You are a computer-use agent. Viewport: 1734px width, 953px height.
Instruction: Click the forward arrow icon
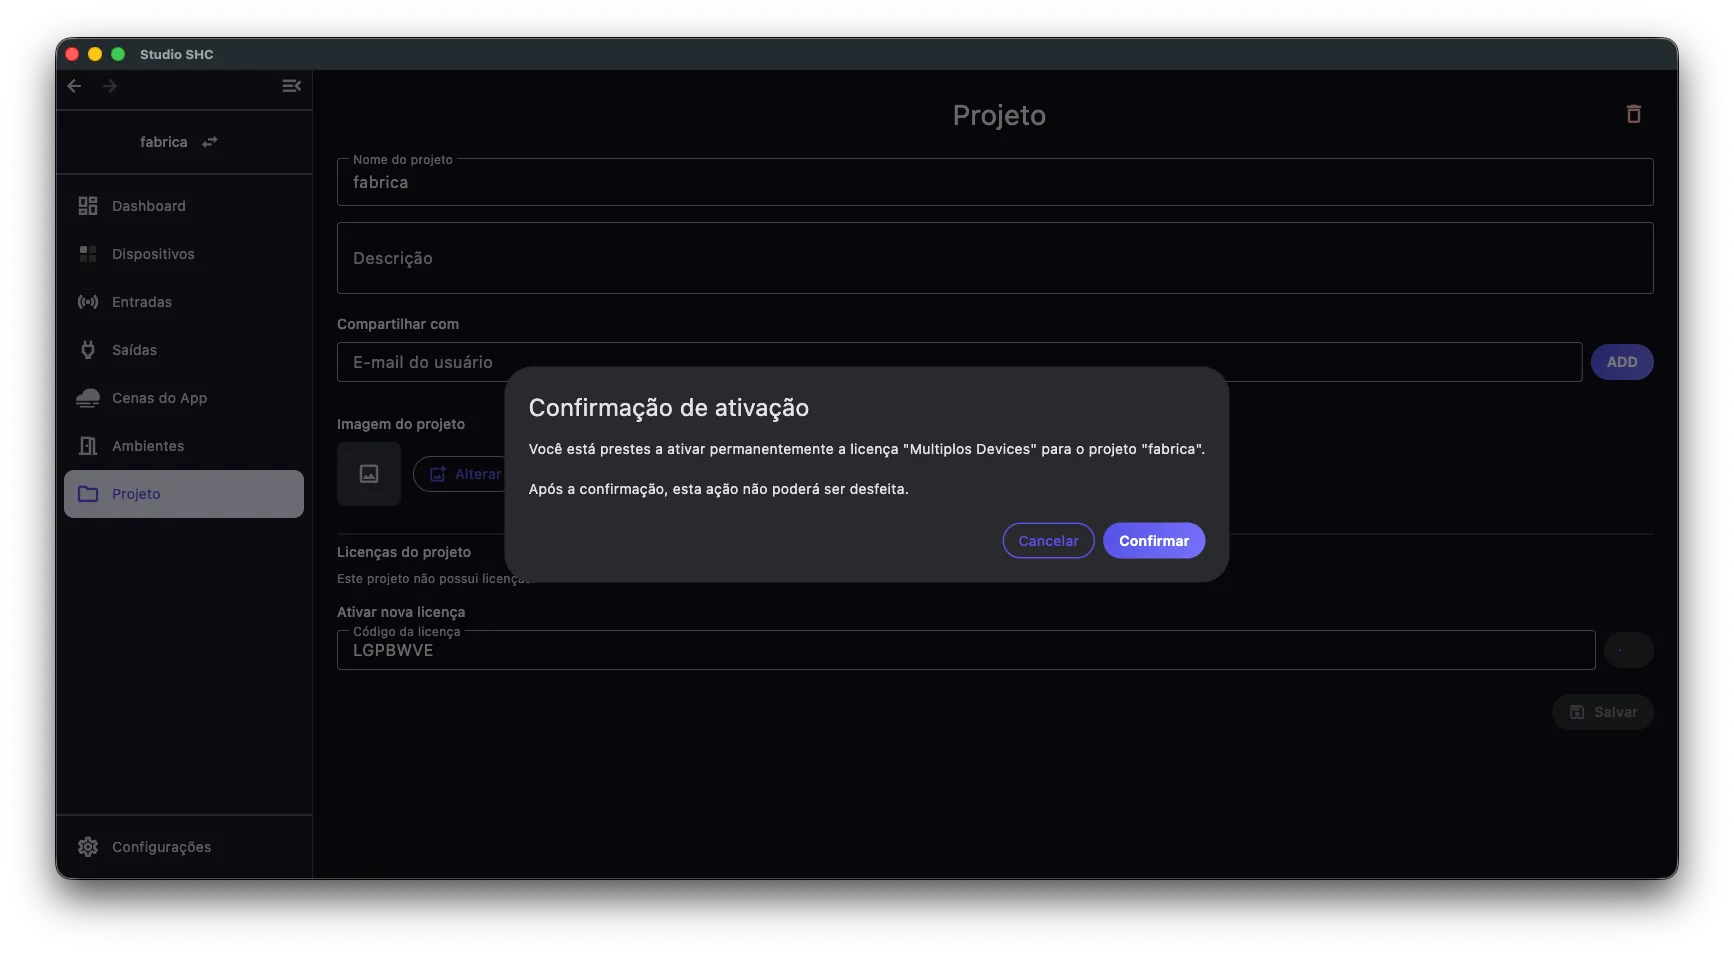point(110,86)
